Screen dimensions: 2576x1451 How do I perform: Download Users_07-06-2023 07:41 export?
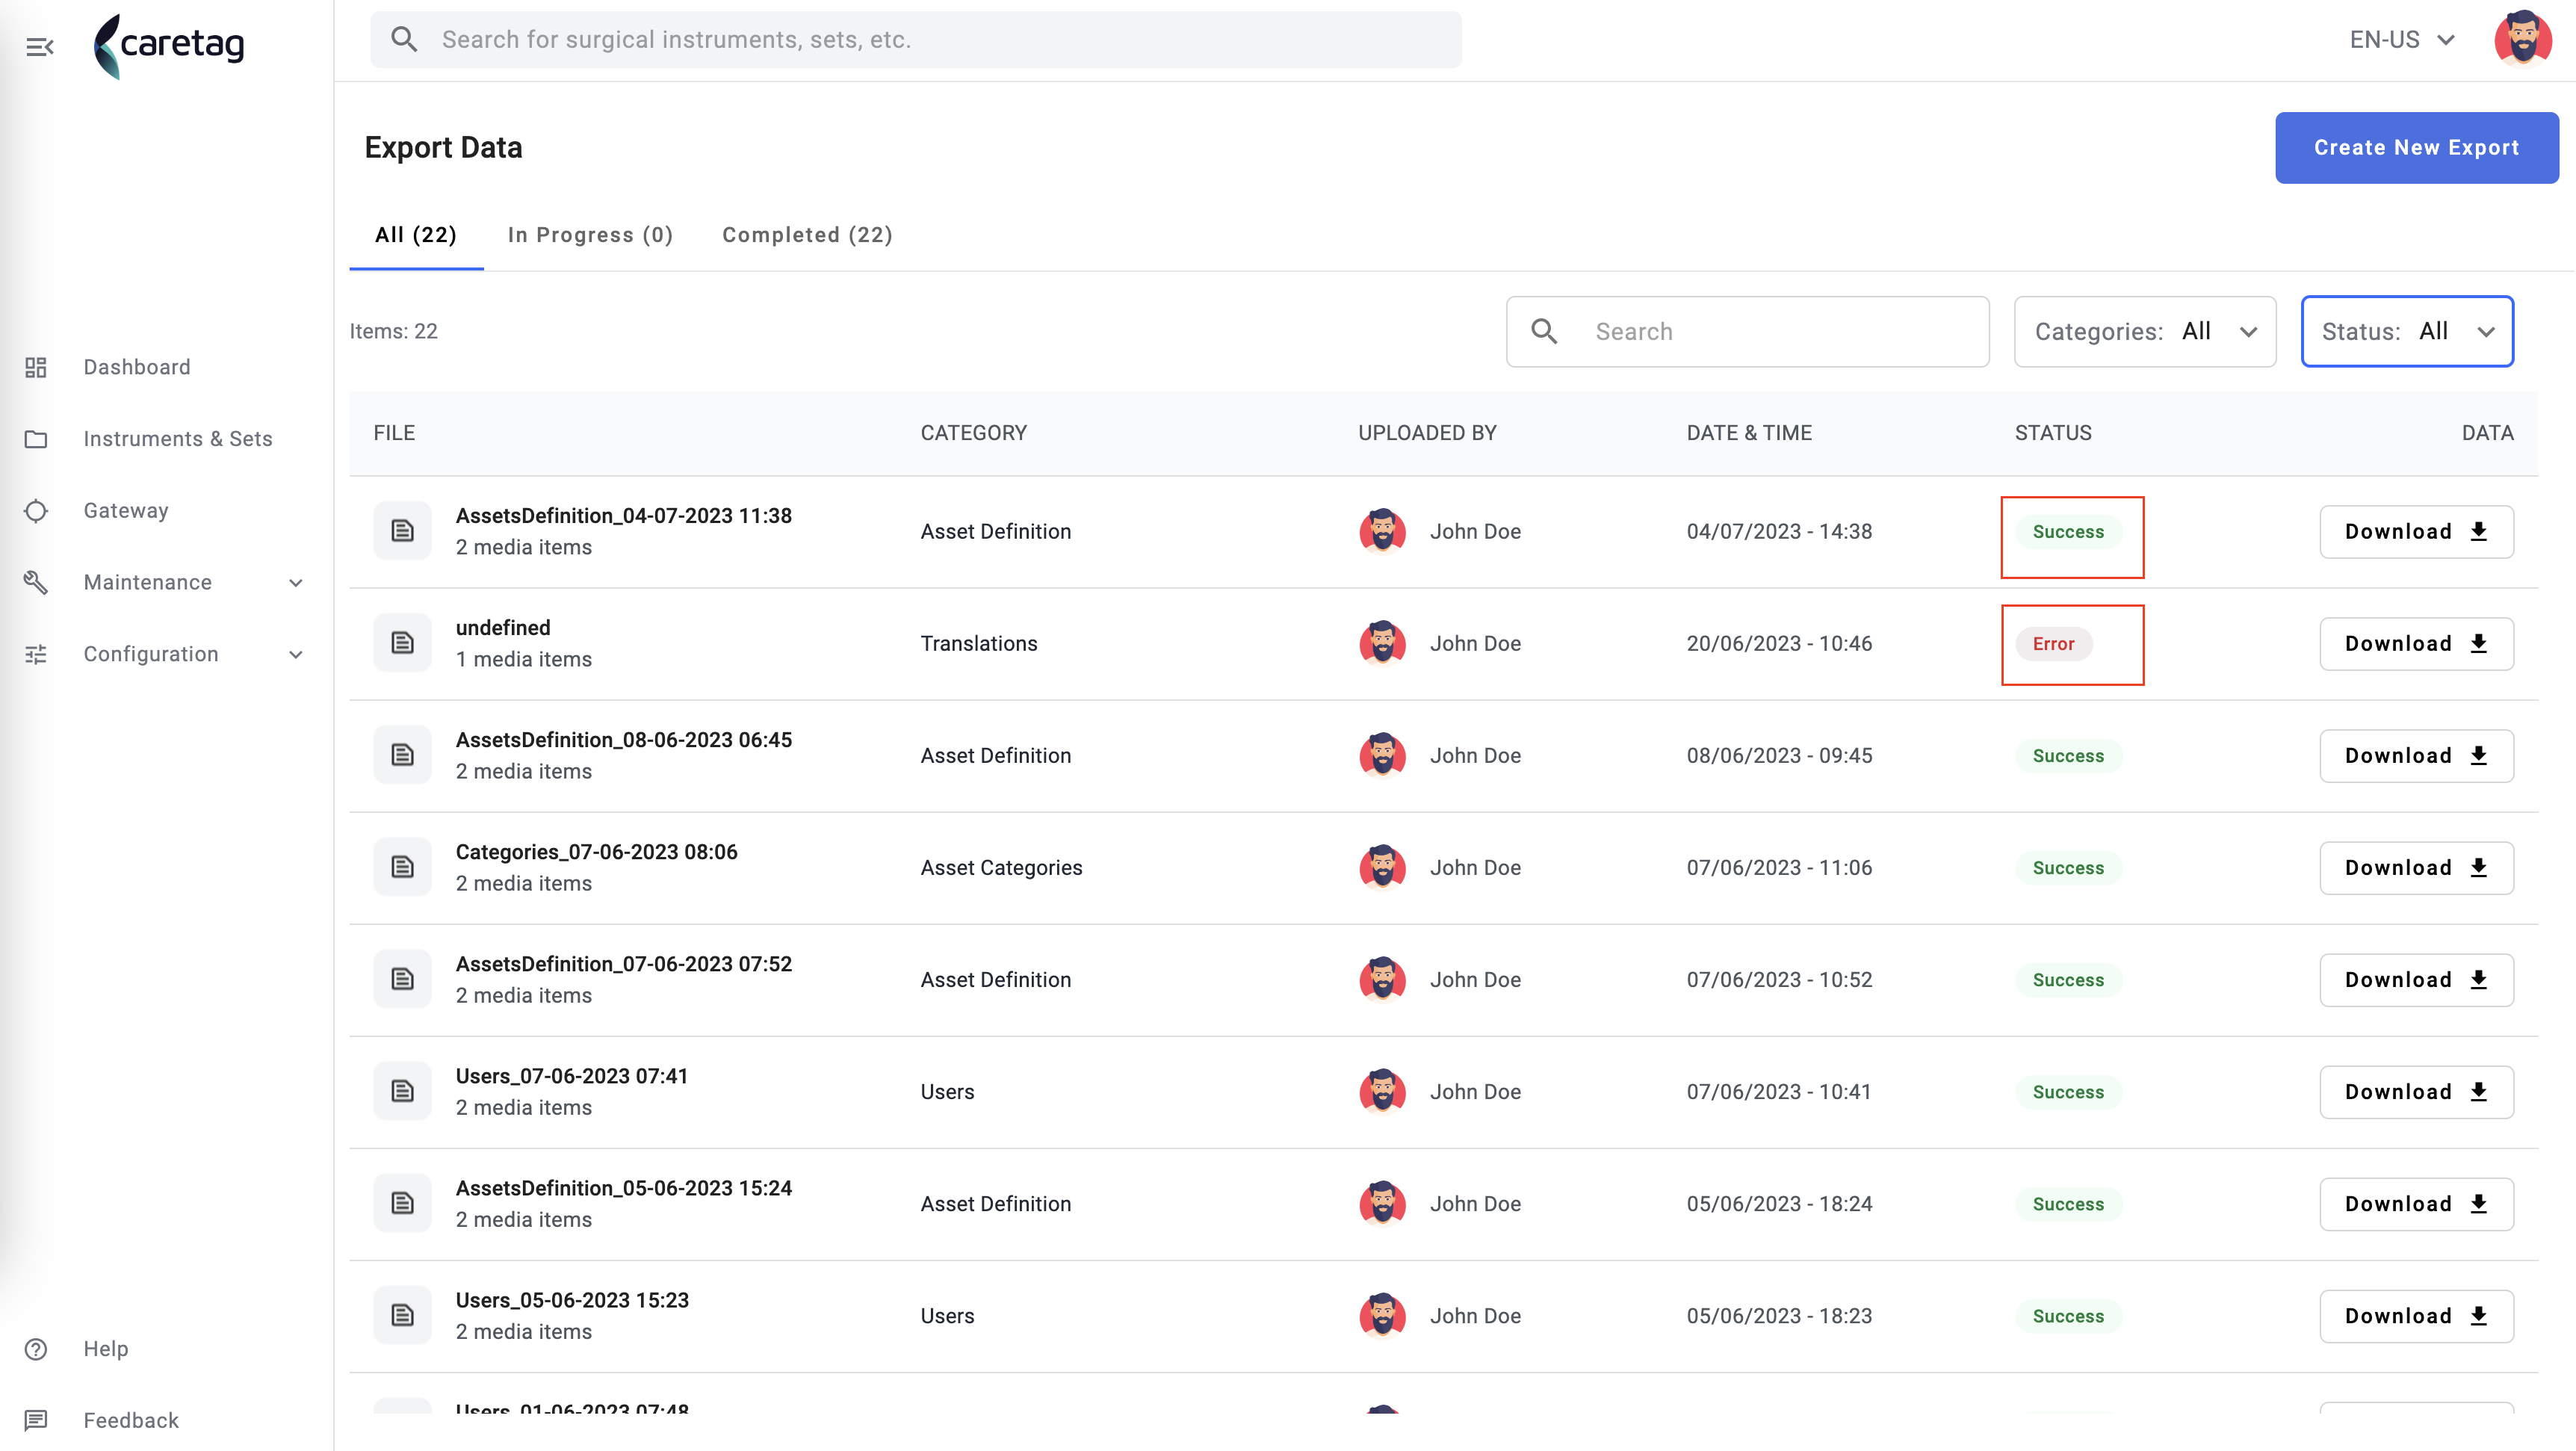[2416, 1091]
